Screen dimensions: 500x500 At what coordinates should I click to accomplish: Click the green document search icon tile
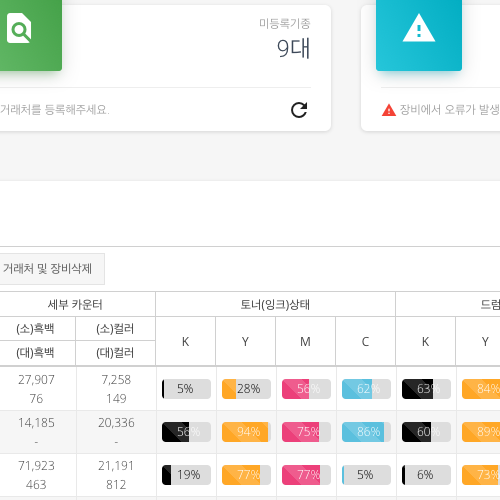pyautogui.click(x=31, y=35)
